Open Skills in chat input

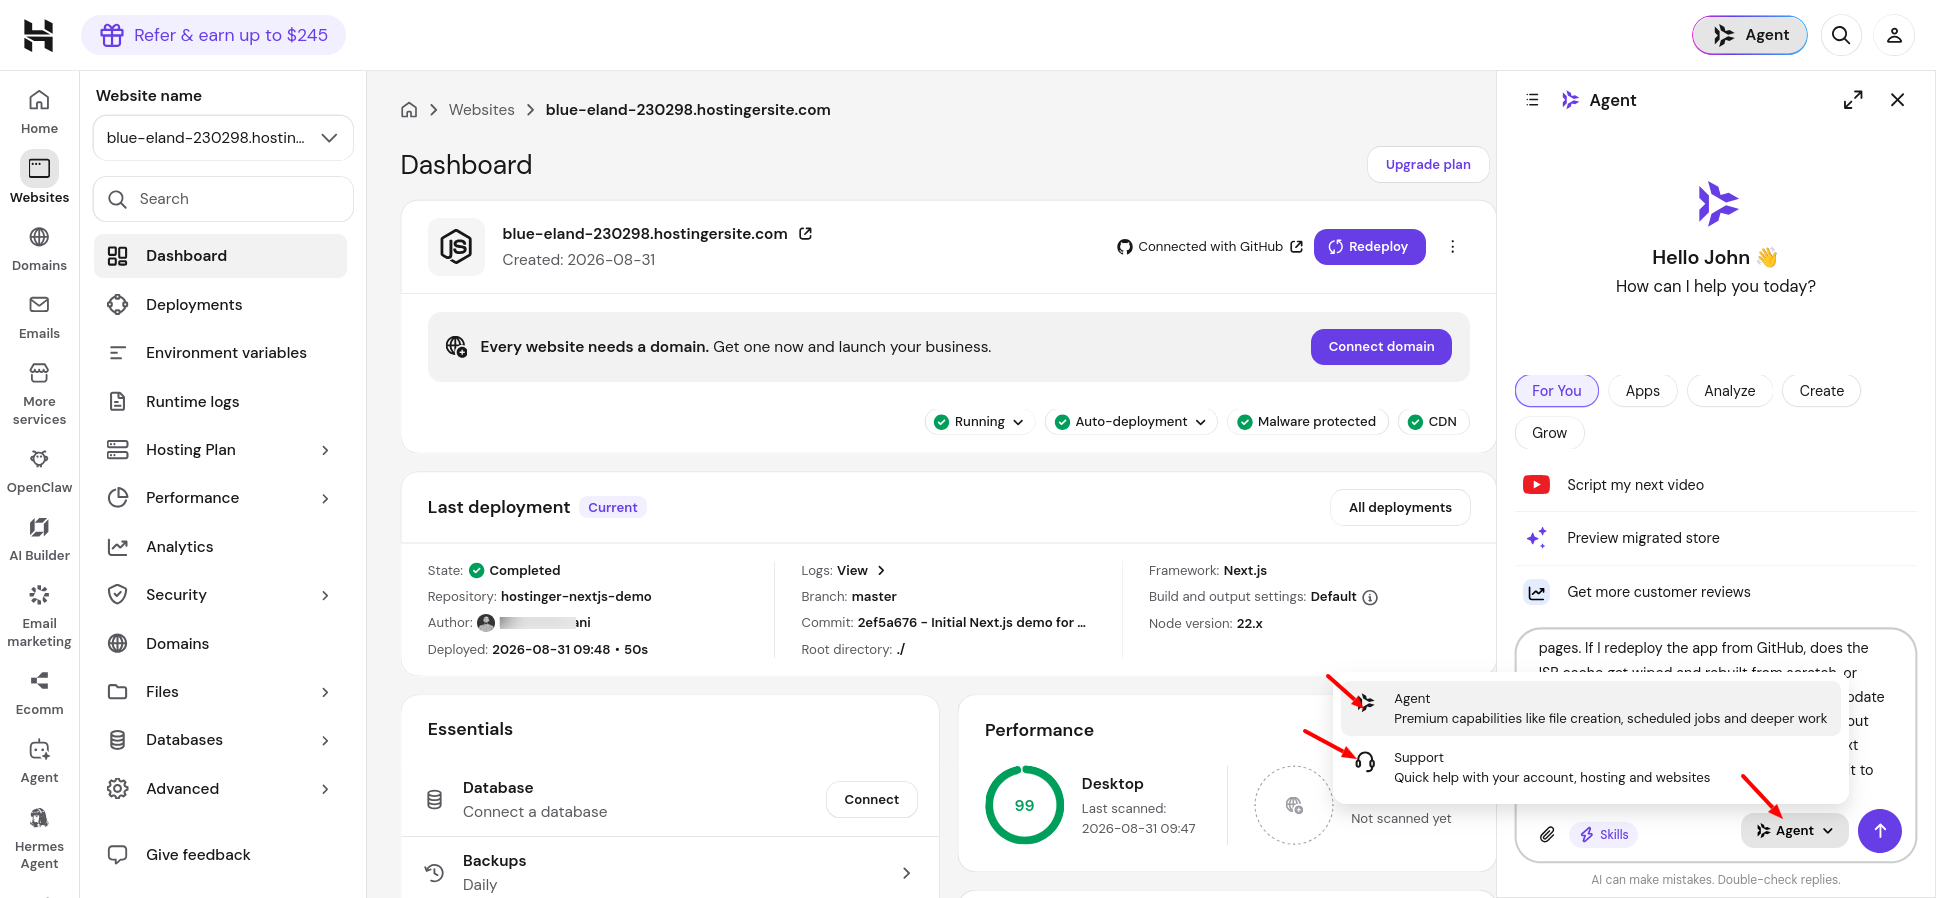(1604, 834)
